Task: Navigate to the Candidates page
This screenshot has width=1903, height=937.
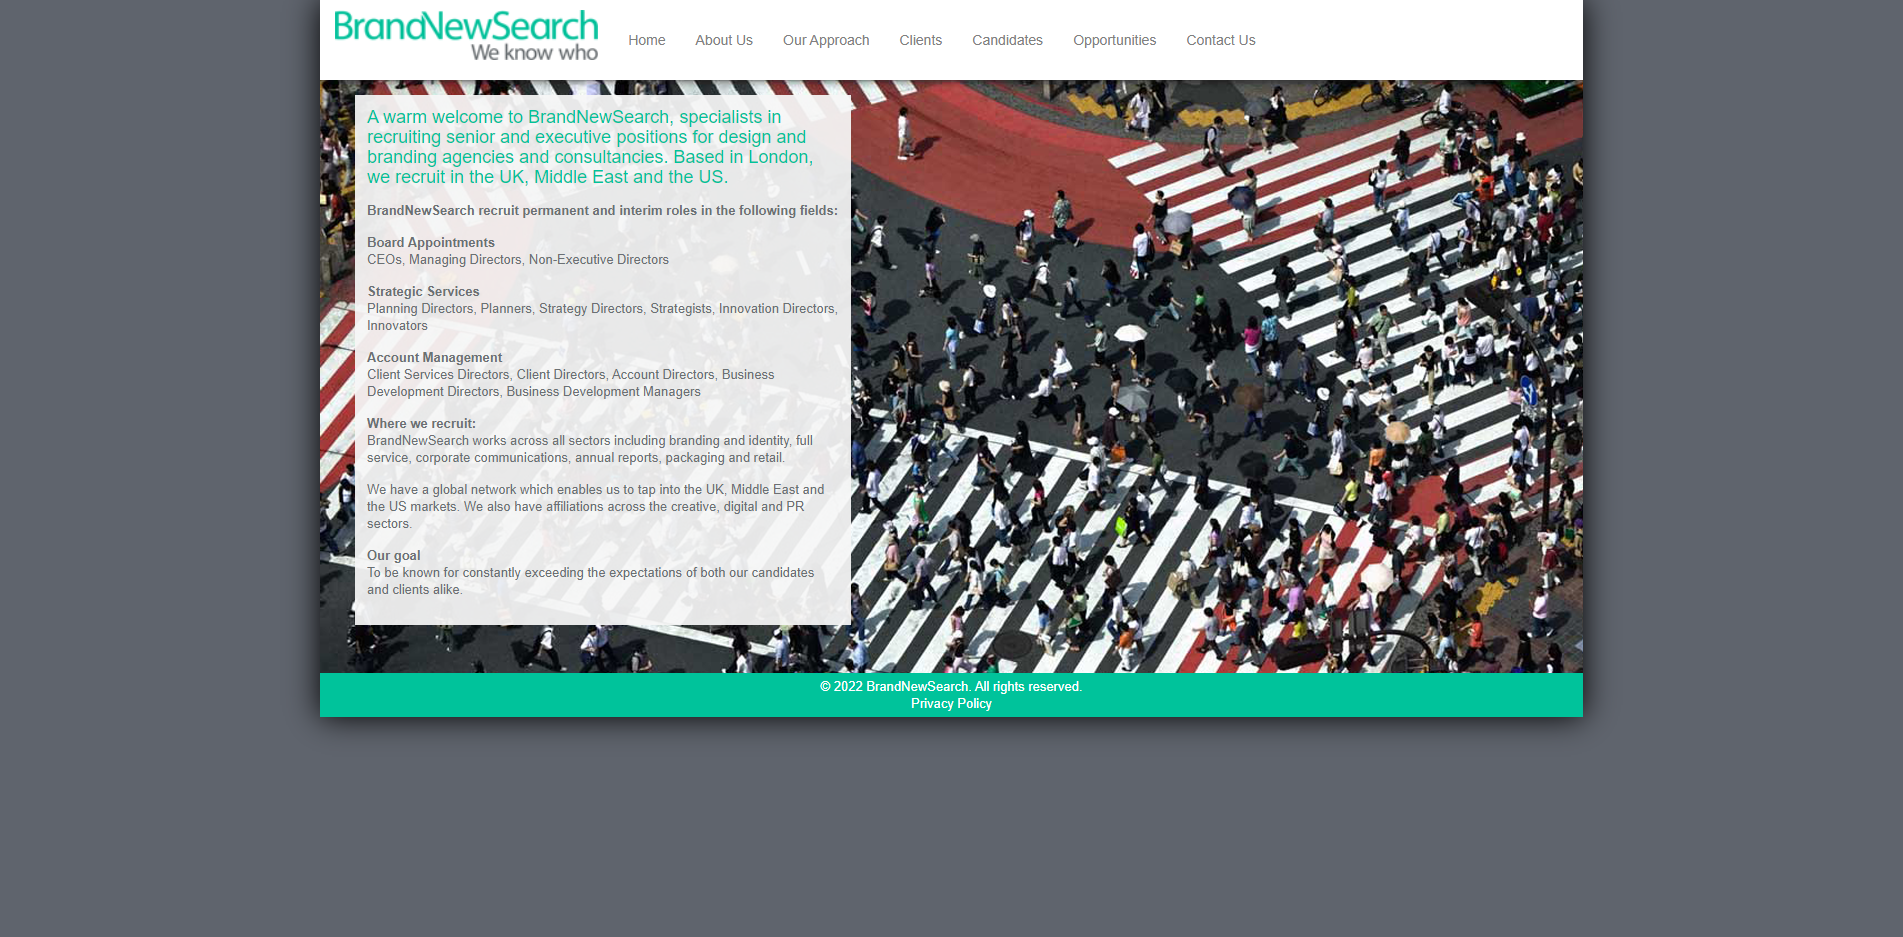Action: (x=1007, y=40)
